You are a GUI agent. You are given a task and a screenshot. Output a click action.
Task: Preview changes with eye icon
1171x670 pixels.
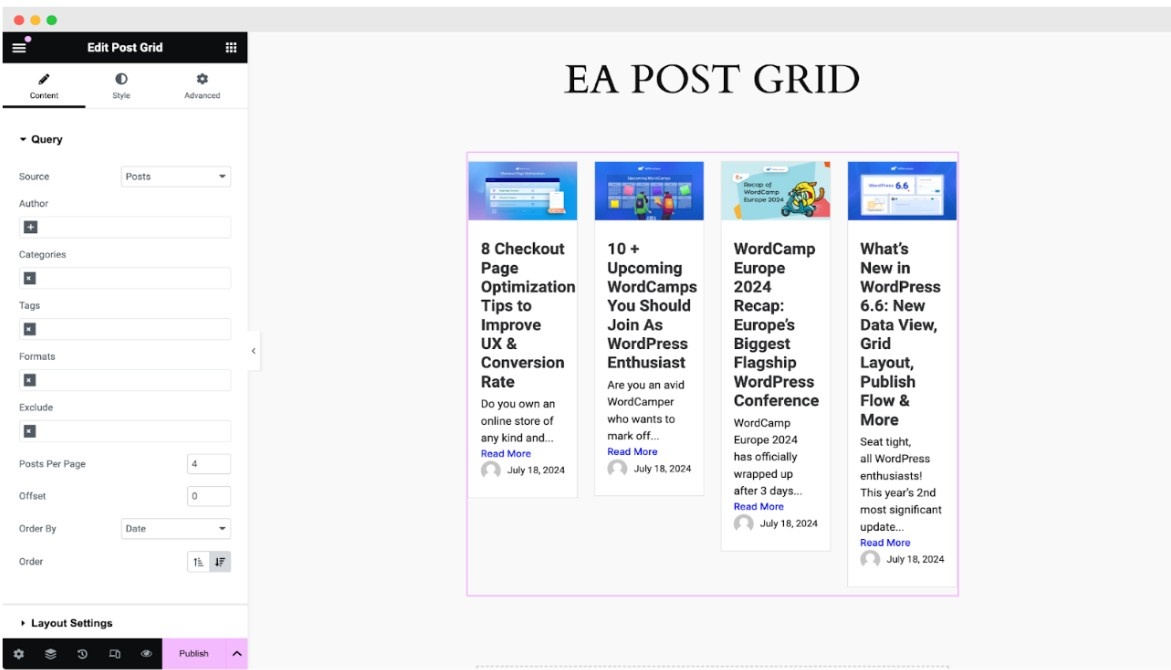tap(146, 653)
